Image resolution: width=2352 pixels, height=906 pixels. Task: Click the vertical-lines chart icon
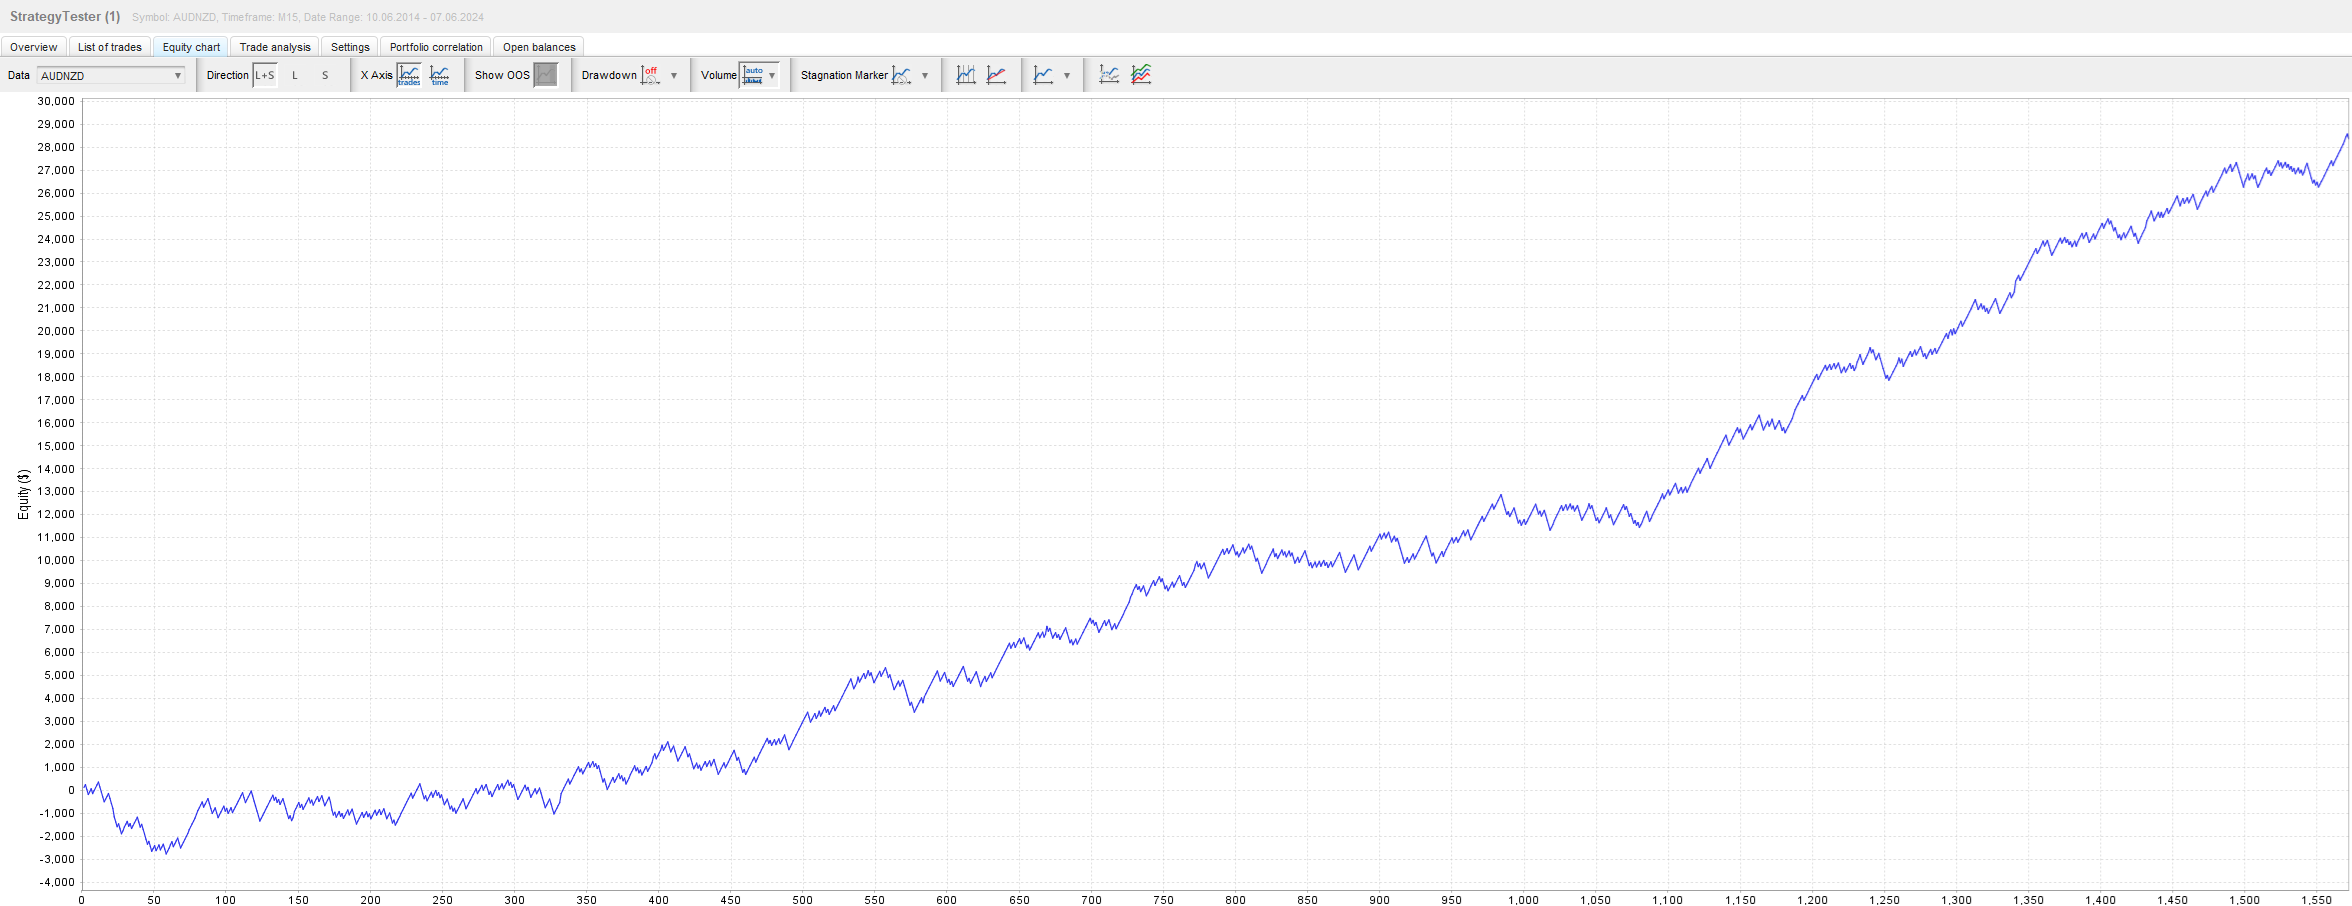(x=966, y=75)
